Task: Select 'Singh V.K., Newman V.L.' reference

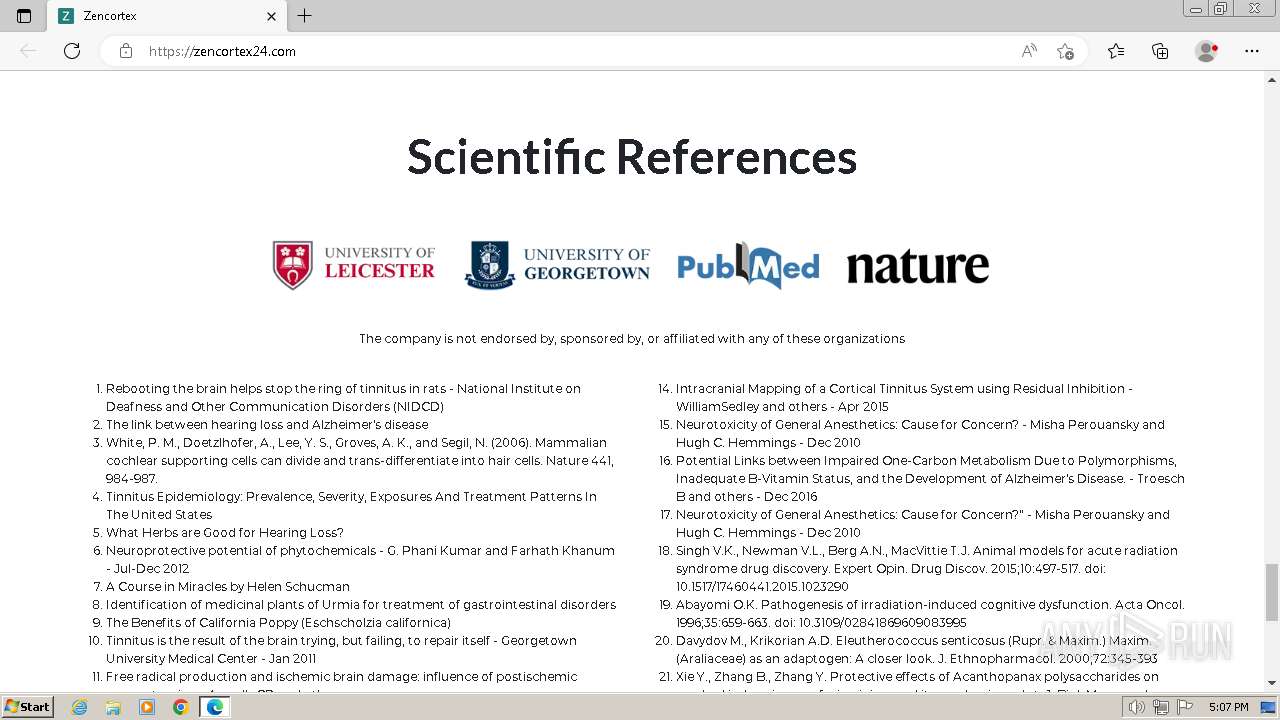Action: click(x=926, y=569)
